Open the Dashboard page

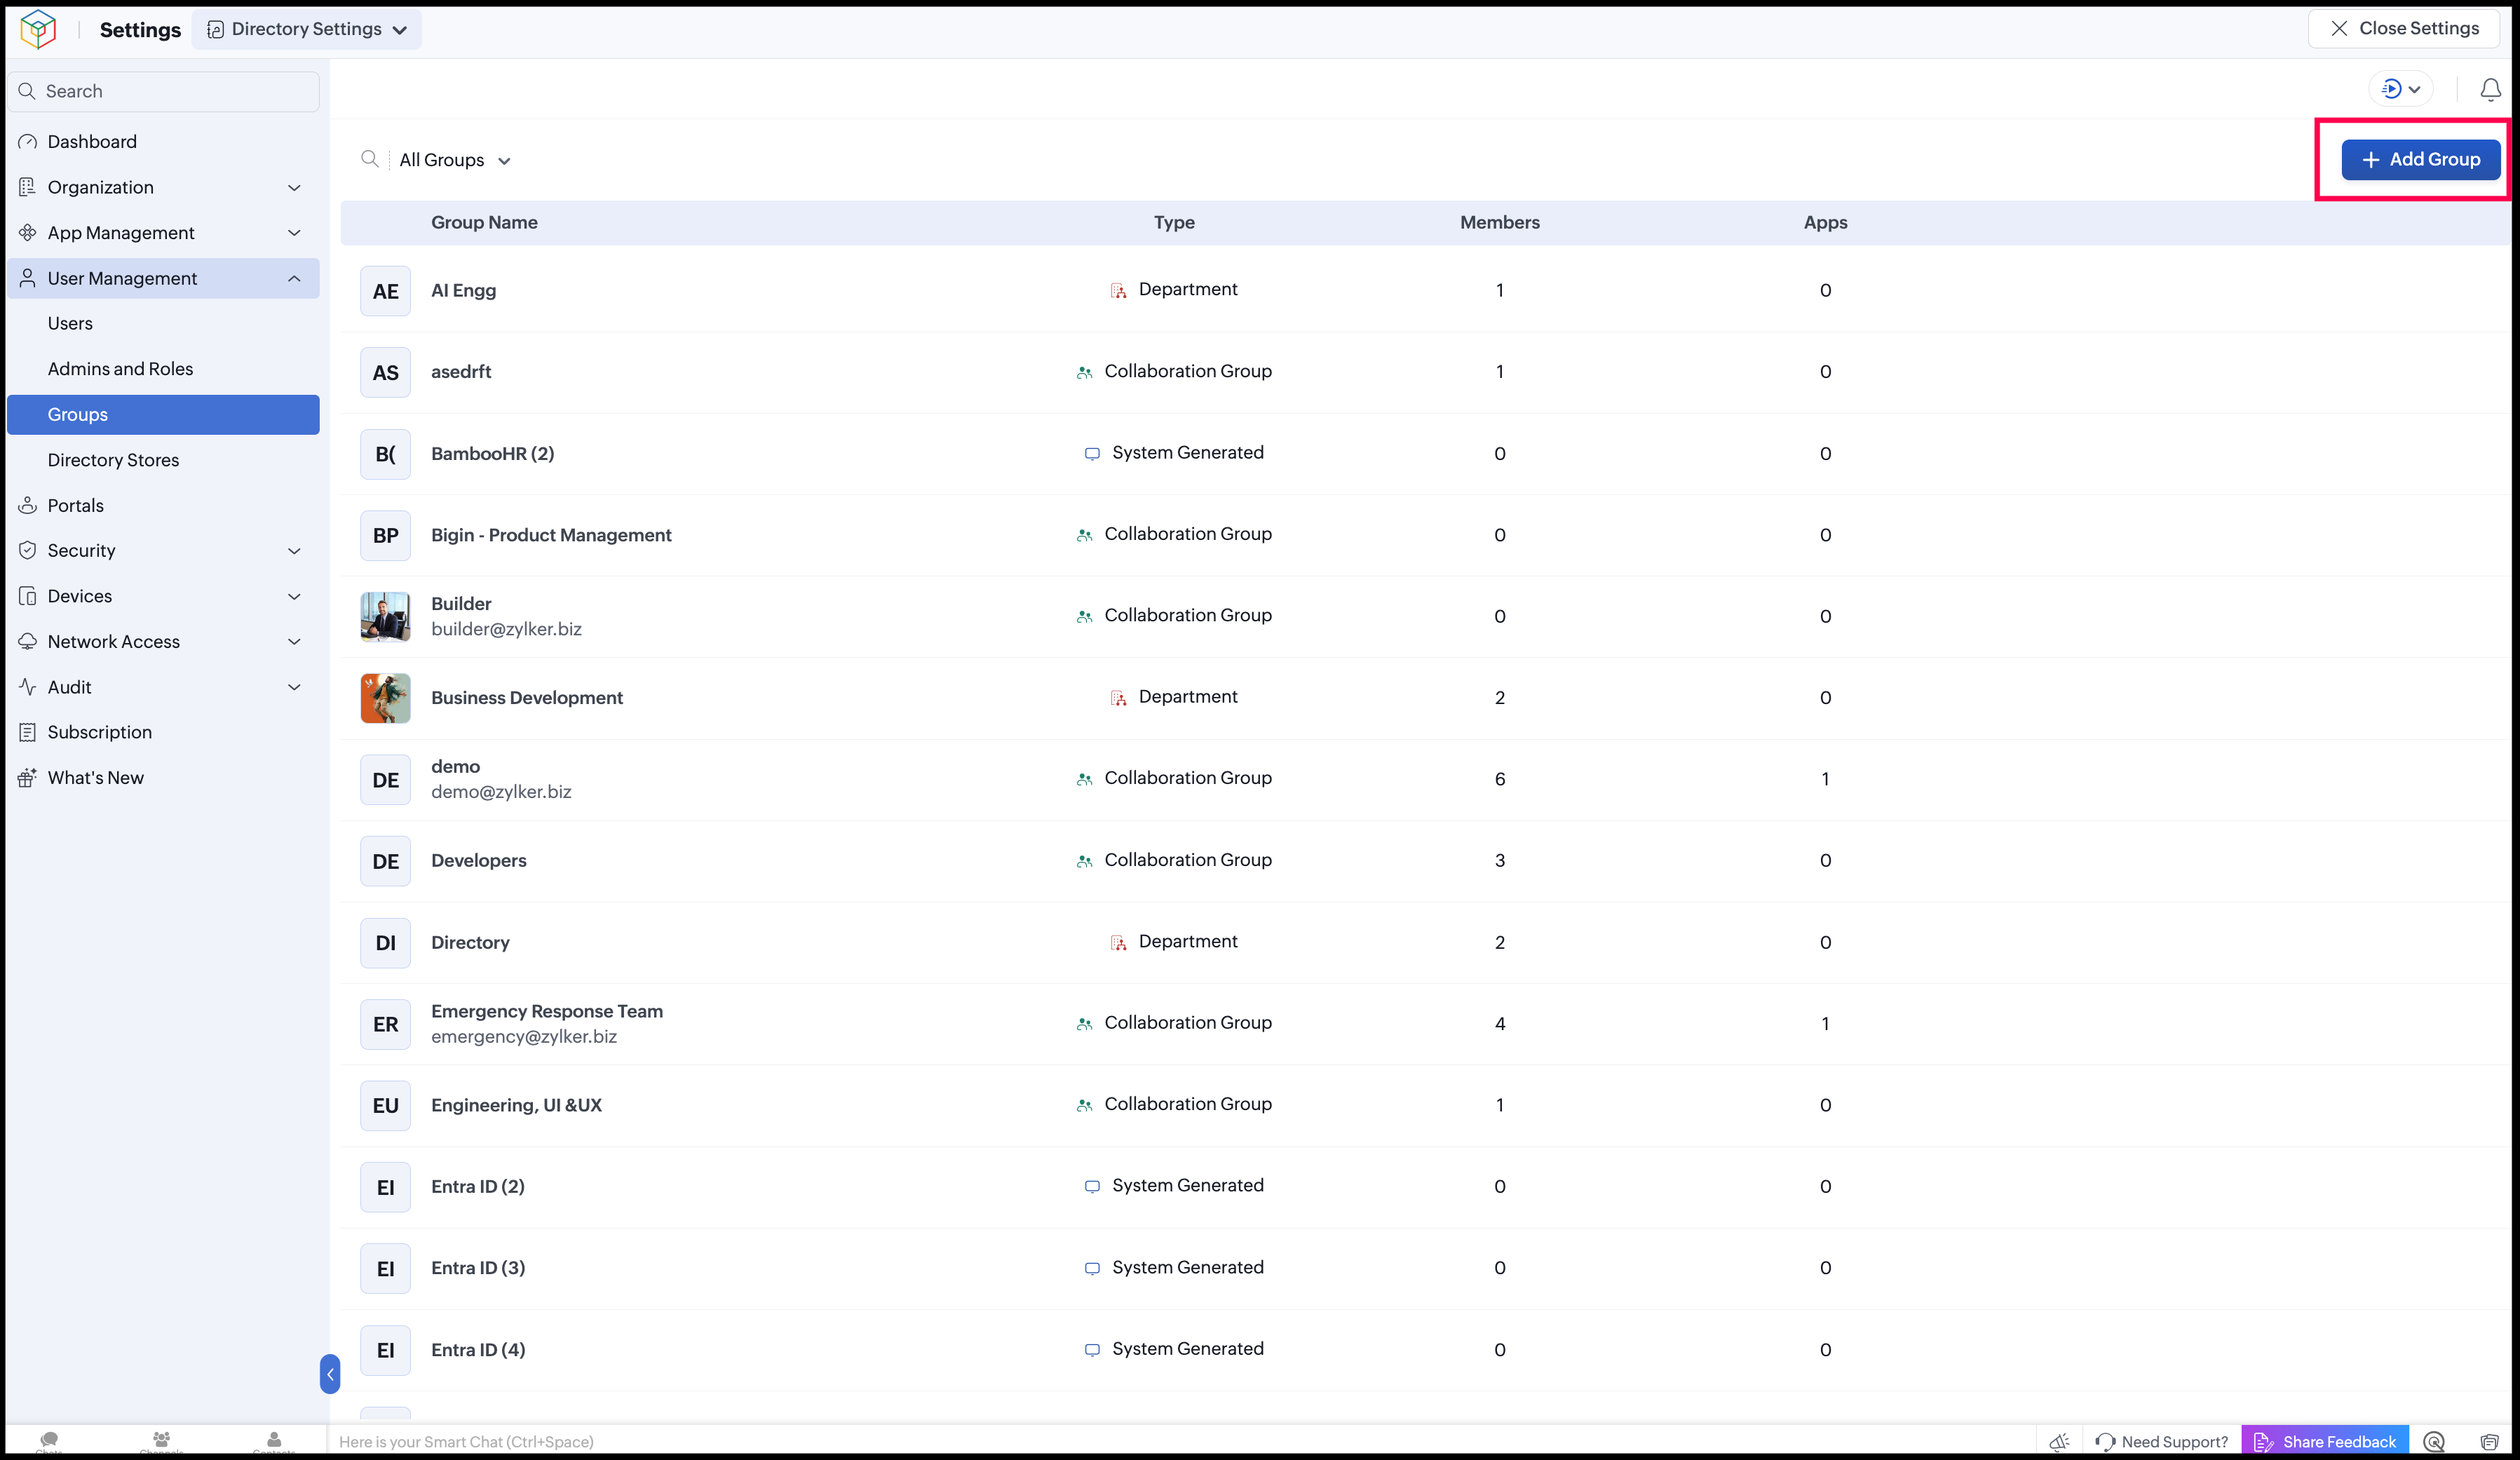pyautogui.click(x=92, y=142)
